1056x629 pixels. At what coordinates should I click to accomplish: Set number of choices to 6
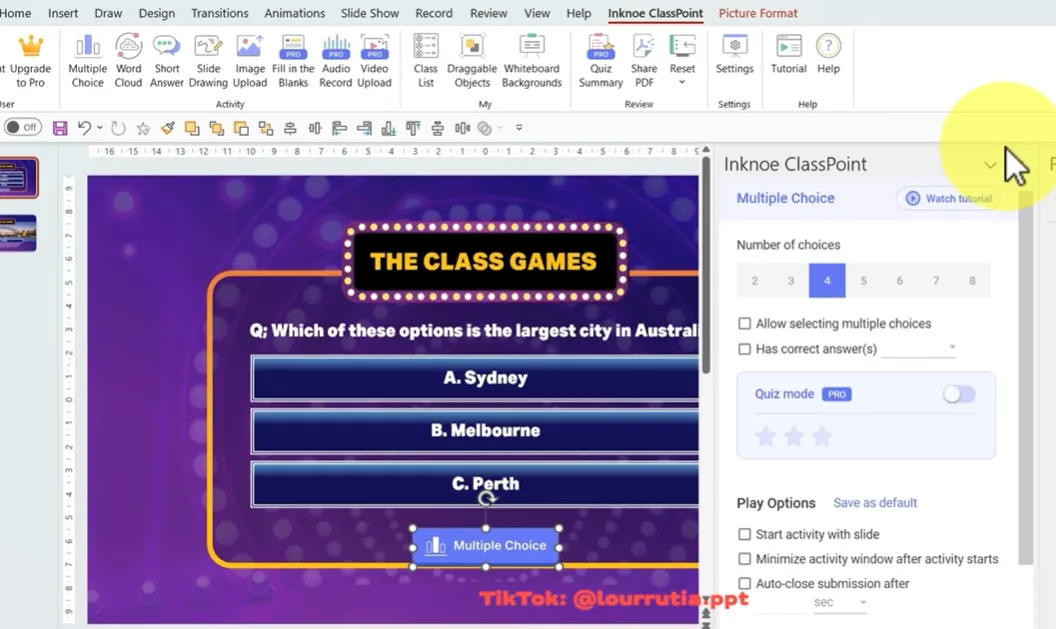tap(899, 281)
